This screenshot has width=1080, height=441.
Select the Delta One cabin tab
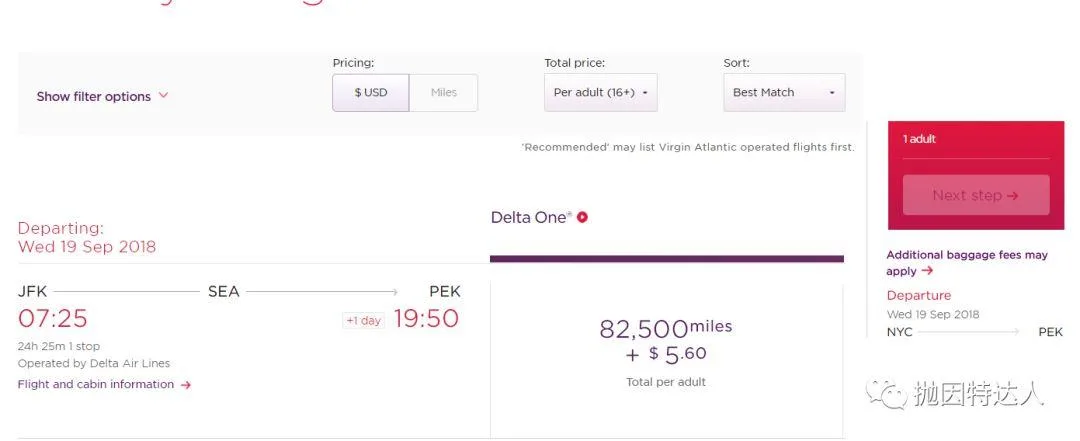click(x=667, y=234)
